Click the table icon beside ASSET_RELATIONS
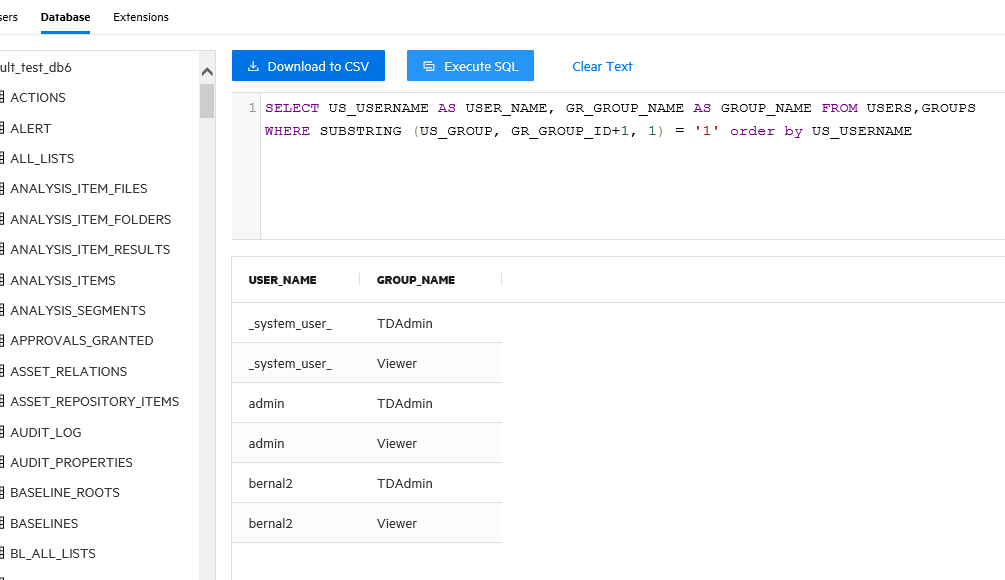The width and height of the screenshot is (1005, 580). pos(2,371)
